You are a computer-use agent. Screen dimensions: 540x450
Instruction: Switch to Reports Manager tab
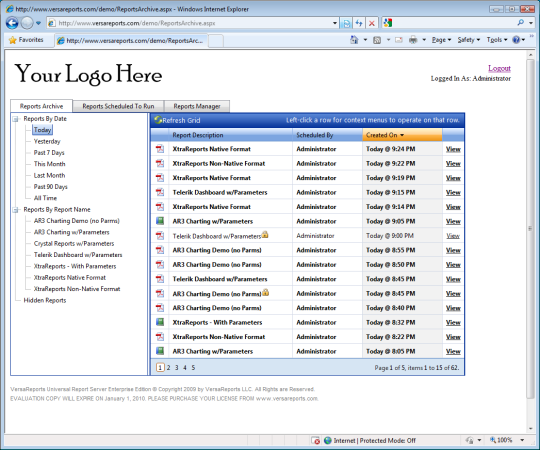coord(197,106)
